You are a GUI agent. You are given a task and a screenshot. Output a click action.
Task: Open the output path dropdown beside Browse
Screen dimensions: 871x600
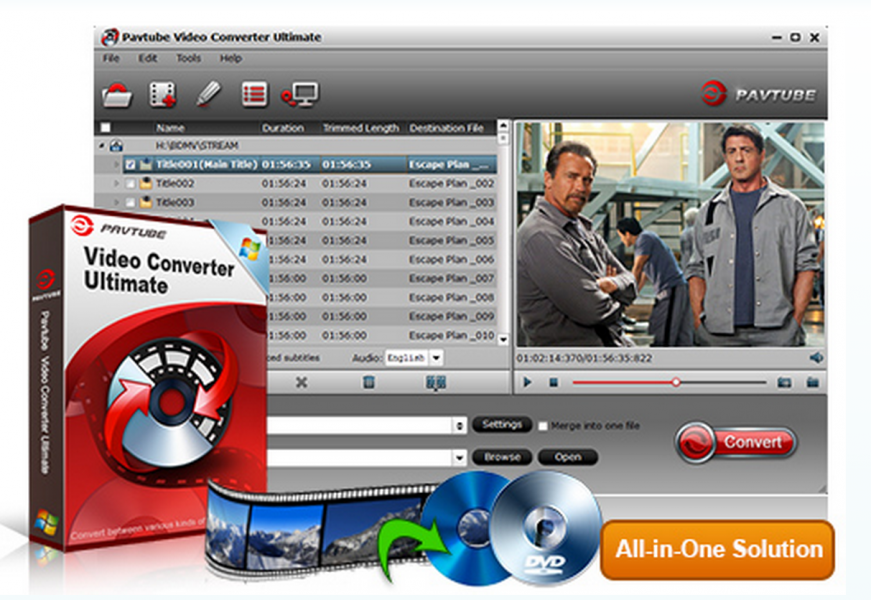tap(459, 458)
